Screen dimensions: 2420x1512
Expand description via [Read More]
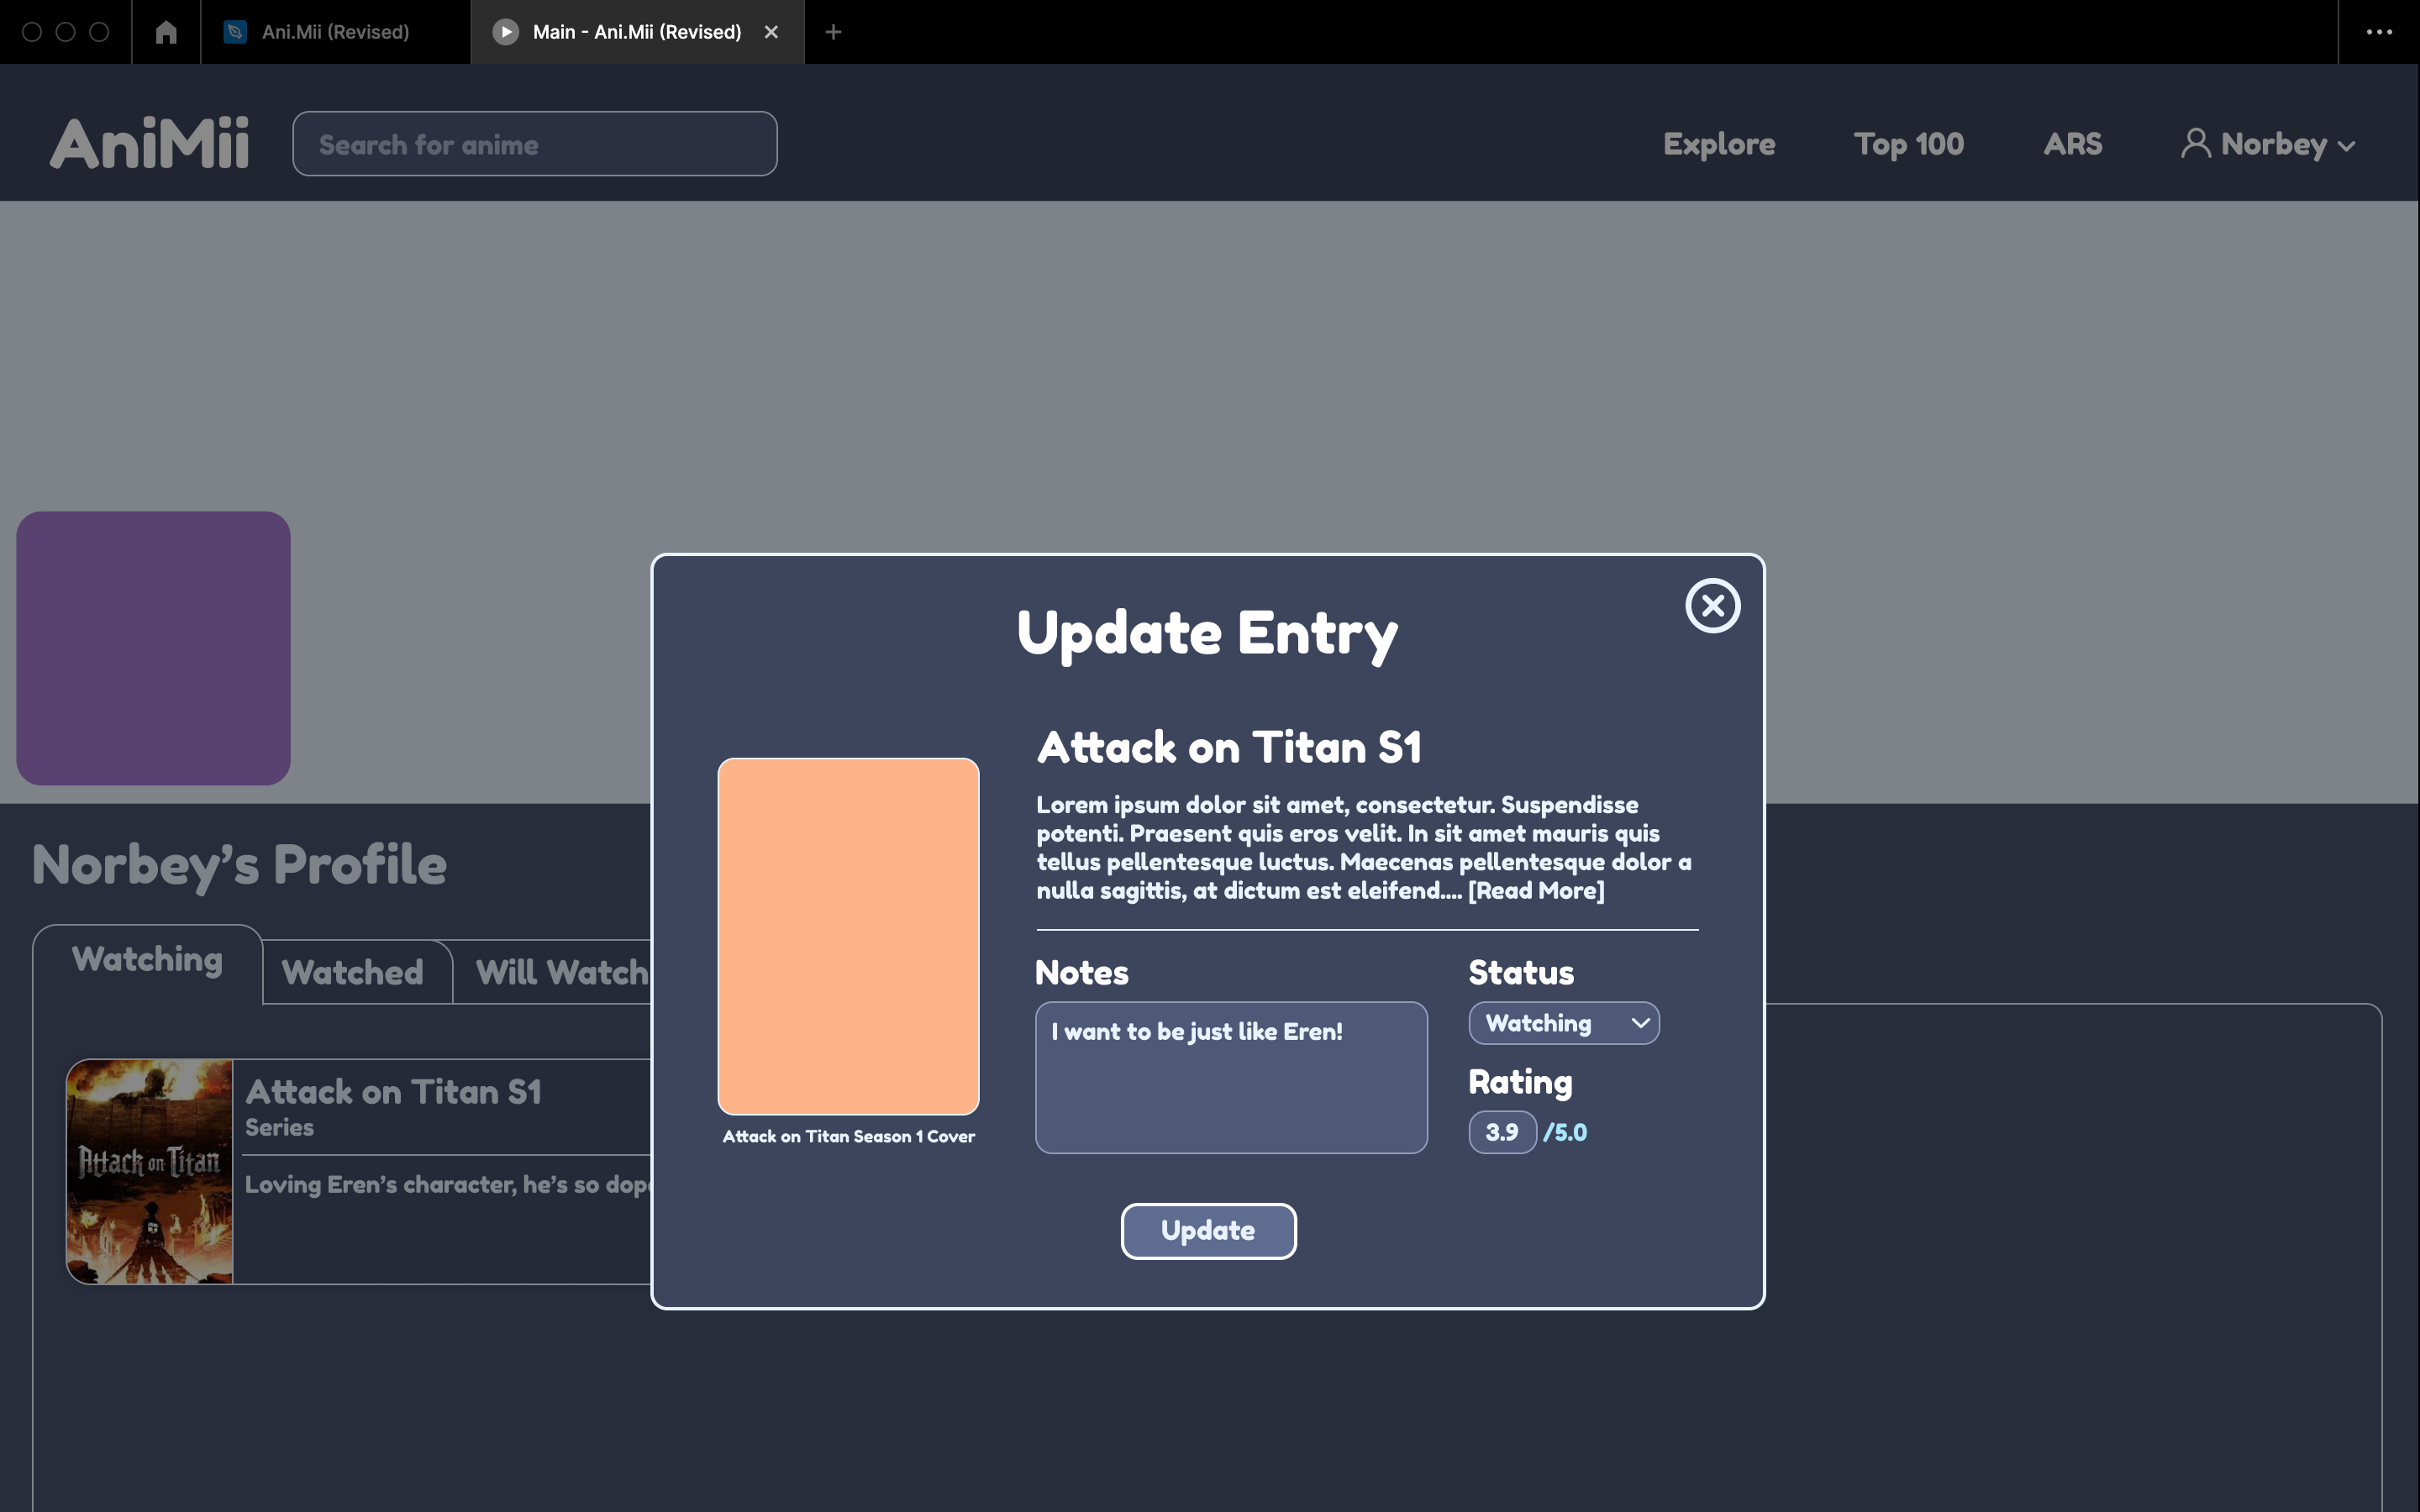[1536, 890]
